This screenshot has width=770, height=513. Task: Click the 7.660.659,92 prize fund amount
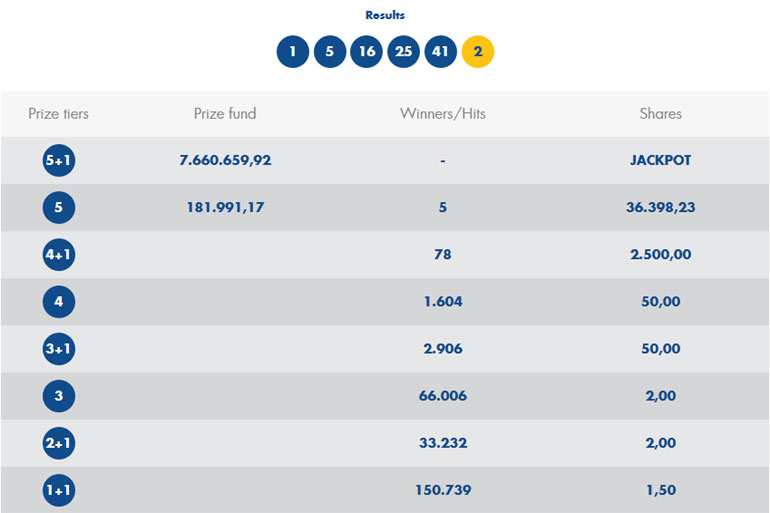tap(225, 160)
